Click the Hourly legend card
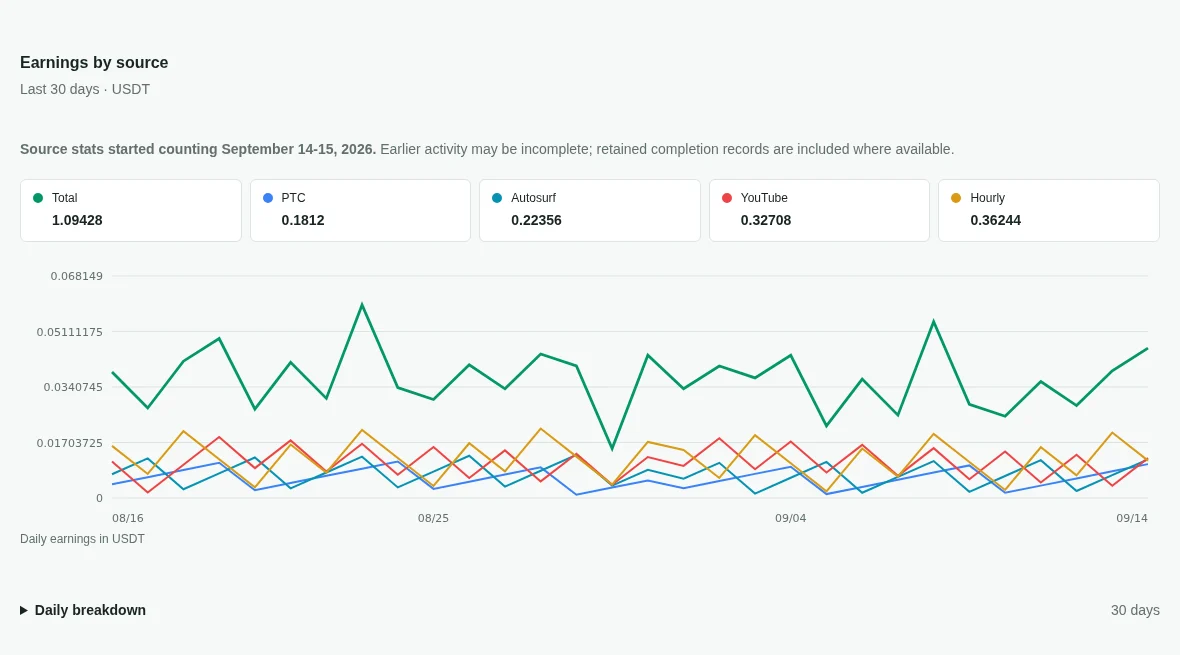Screen dimensions: 1180x655 point(1049,211)
